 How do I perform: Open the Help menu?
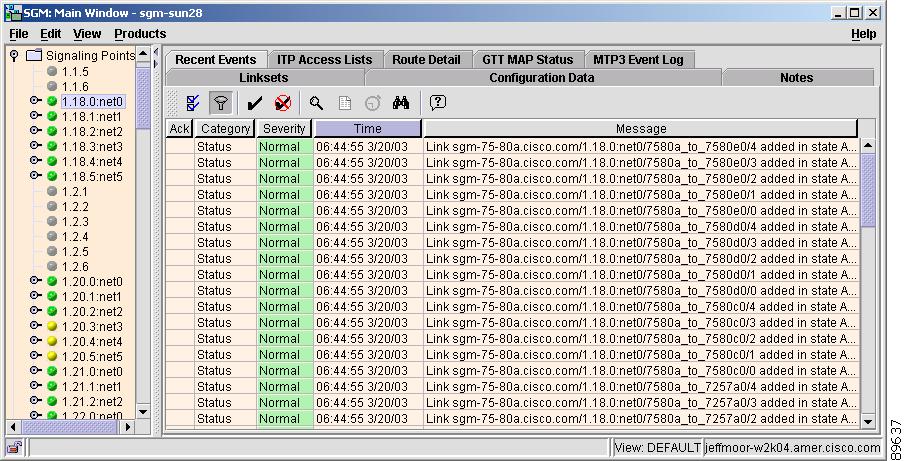click(864, 34)
